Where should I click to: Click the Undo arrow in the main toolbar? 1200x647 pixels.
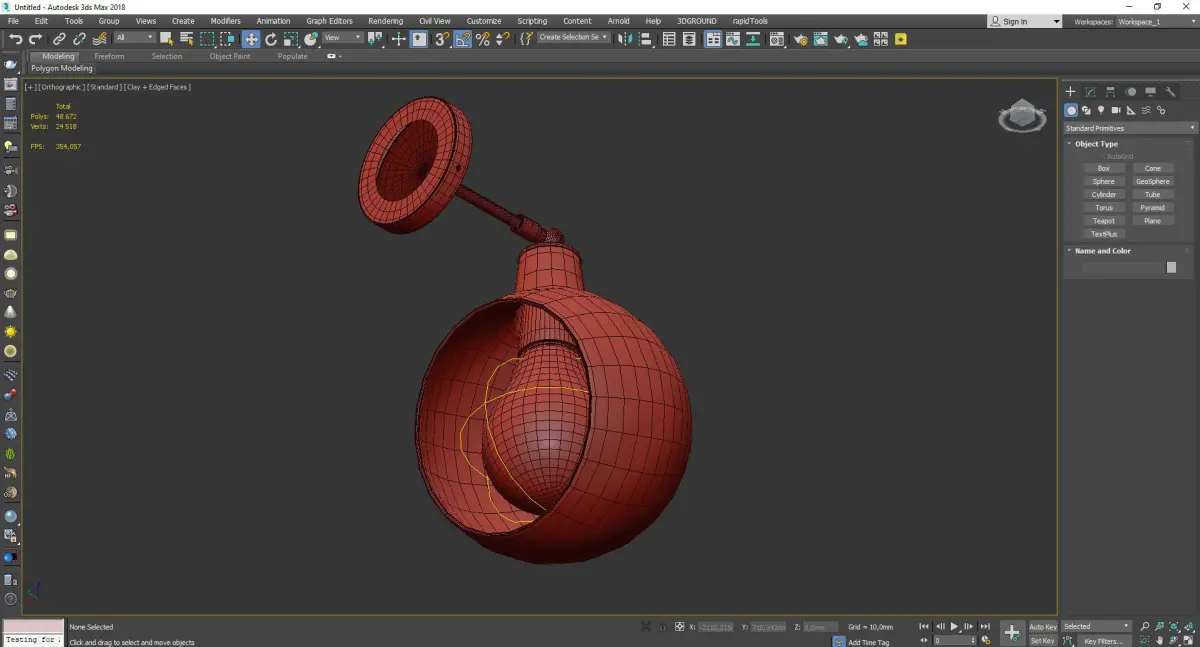pos(14,39)
